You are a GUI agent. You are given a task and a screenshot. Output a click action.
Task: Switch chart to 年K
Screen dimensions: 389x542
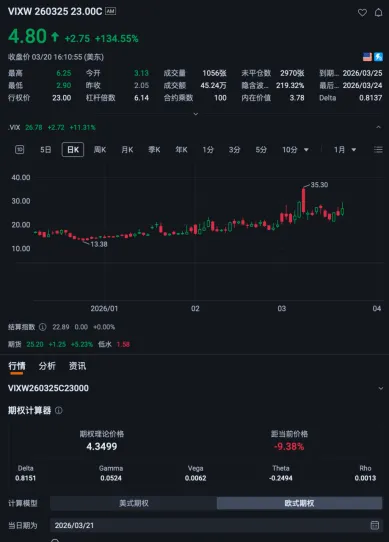click(181, 150)
